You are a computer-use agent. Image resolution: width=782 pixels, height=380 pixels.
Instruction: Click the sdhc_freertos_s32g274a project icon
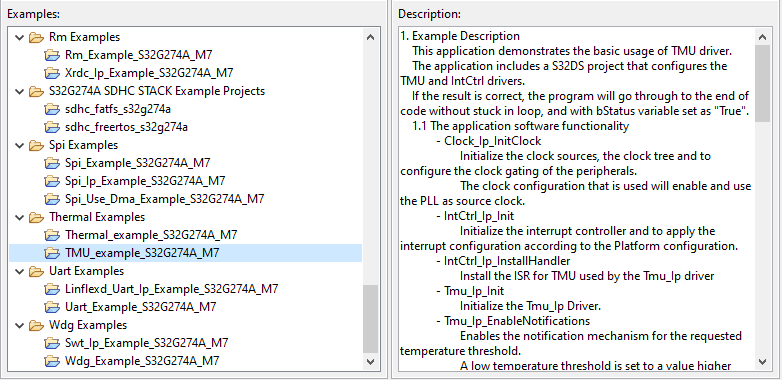pos(52,127)
